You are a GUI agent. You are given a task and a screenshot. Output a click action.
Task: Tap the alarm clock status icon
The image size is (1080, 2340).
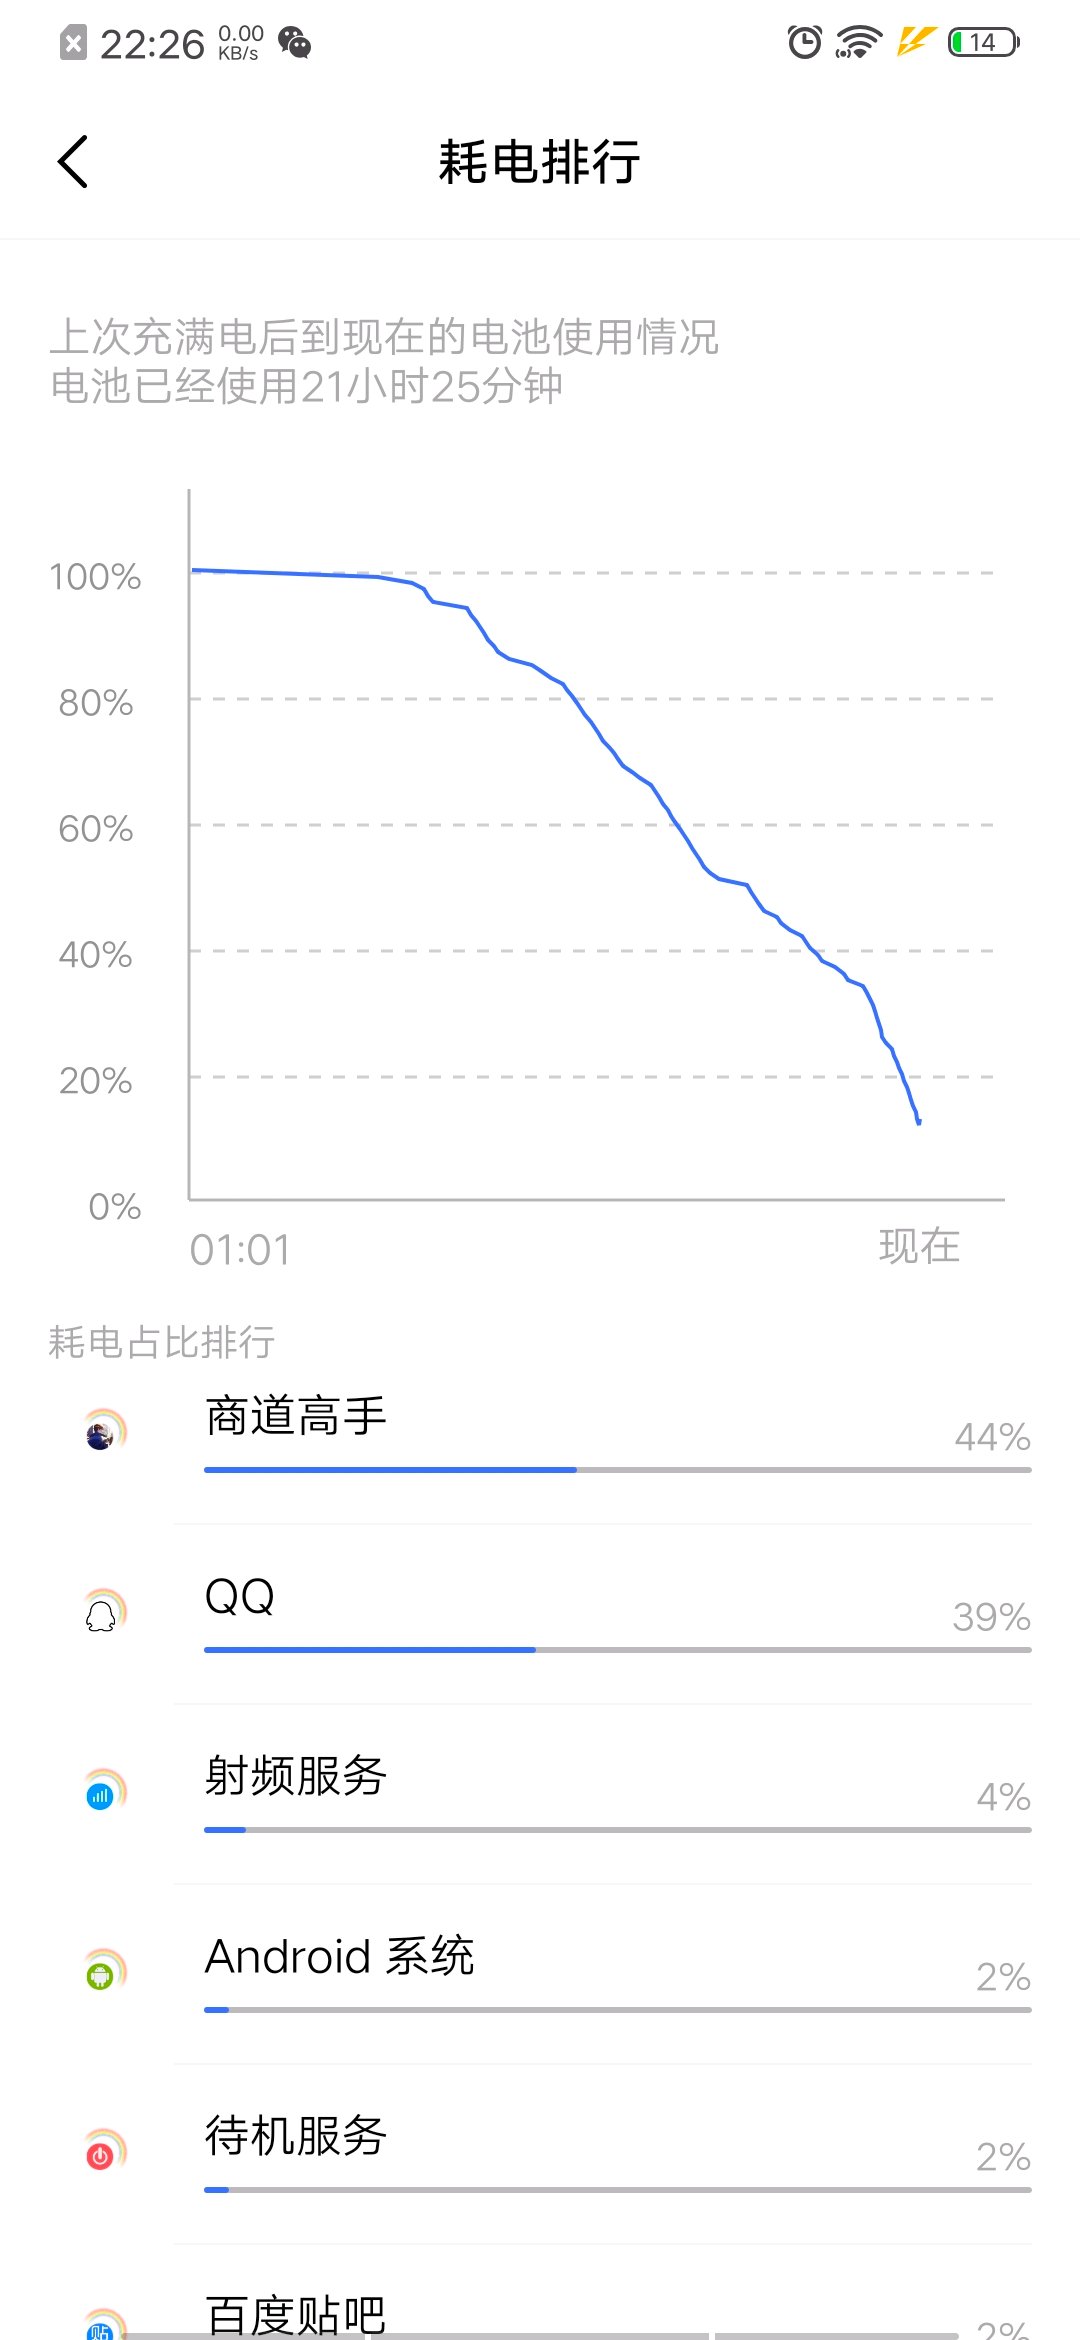[804, 42]
